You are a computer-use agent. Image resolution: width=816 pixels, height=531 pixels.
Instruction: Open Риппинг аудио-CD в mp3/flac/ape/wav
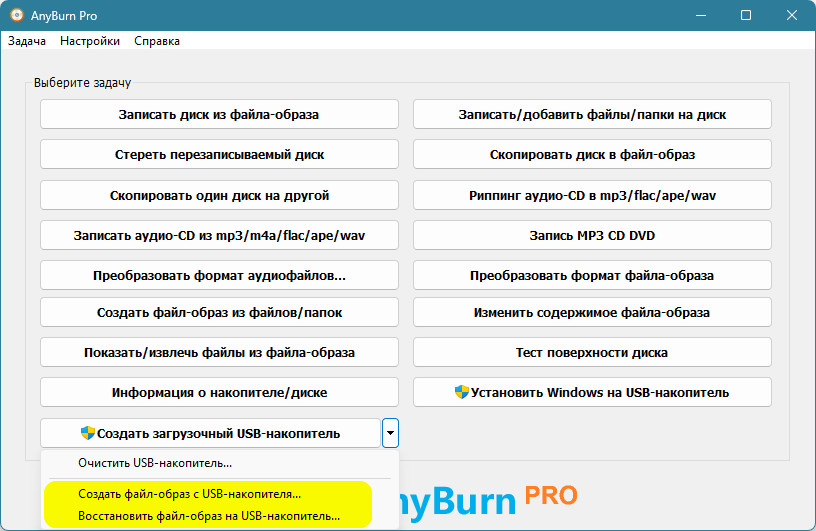coord(592,195)
